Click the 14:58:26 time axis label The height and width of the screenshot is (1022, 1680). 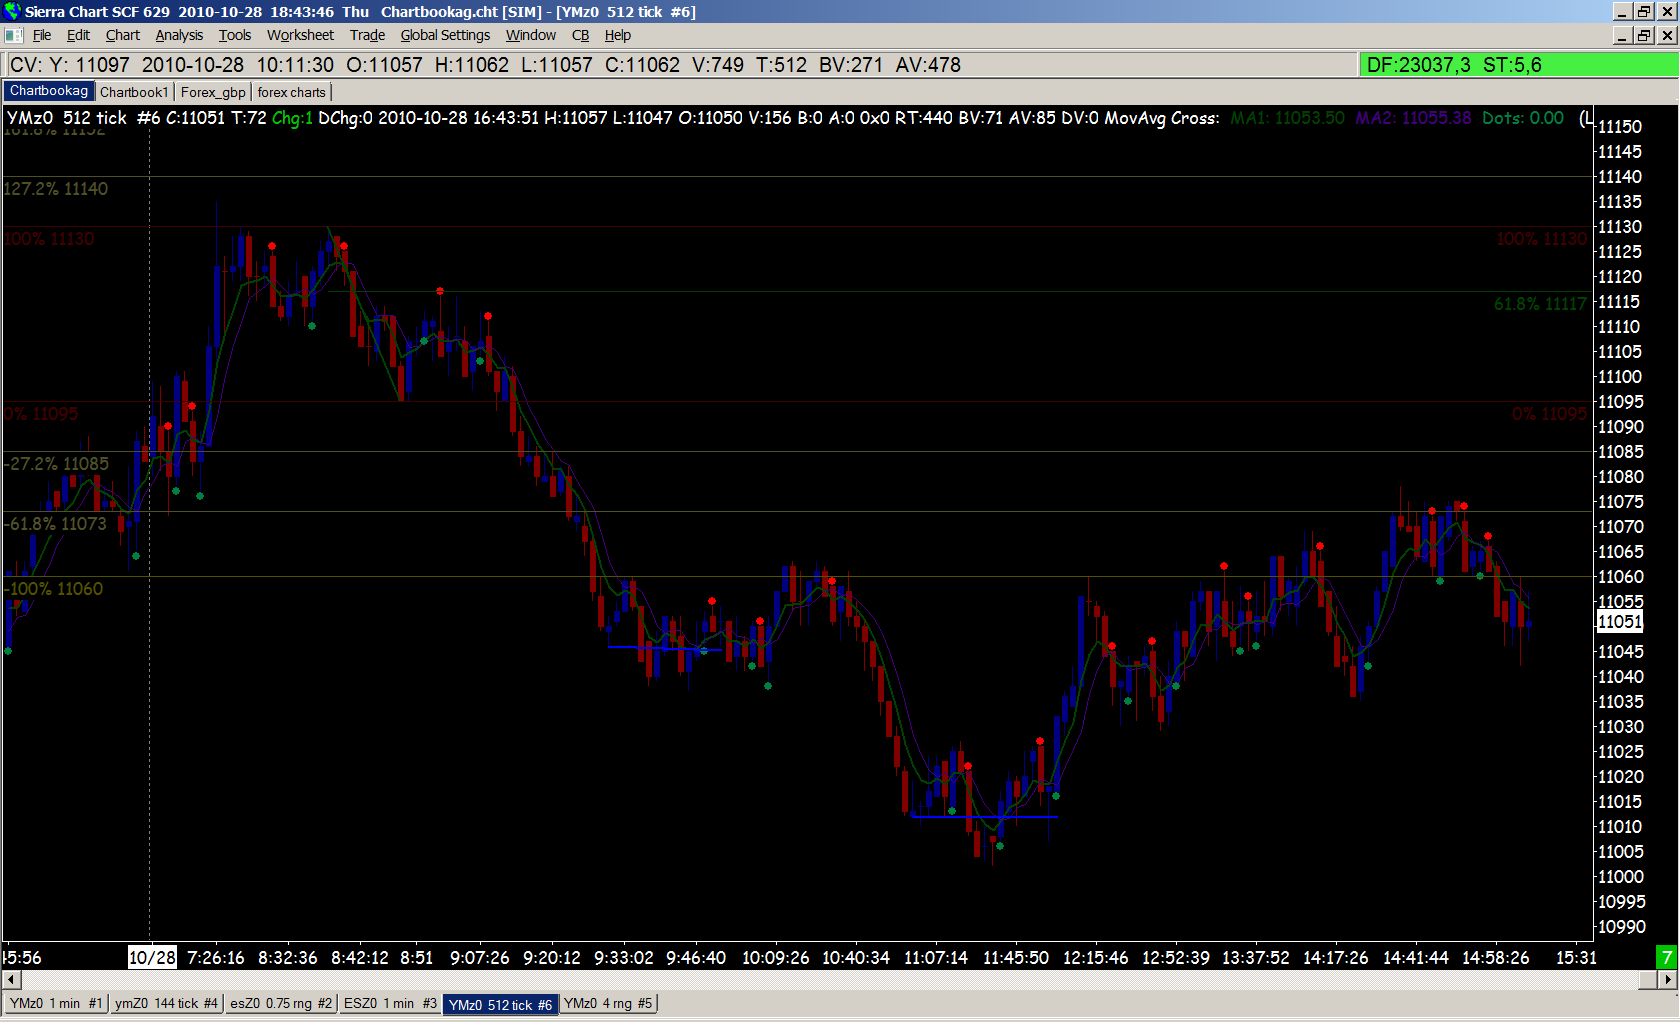tap(1496, 957)
